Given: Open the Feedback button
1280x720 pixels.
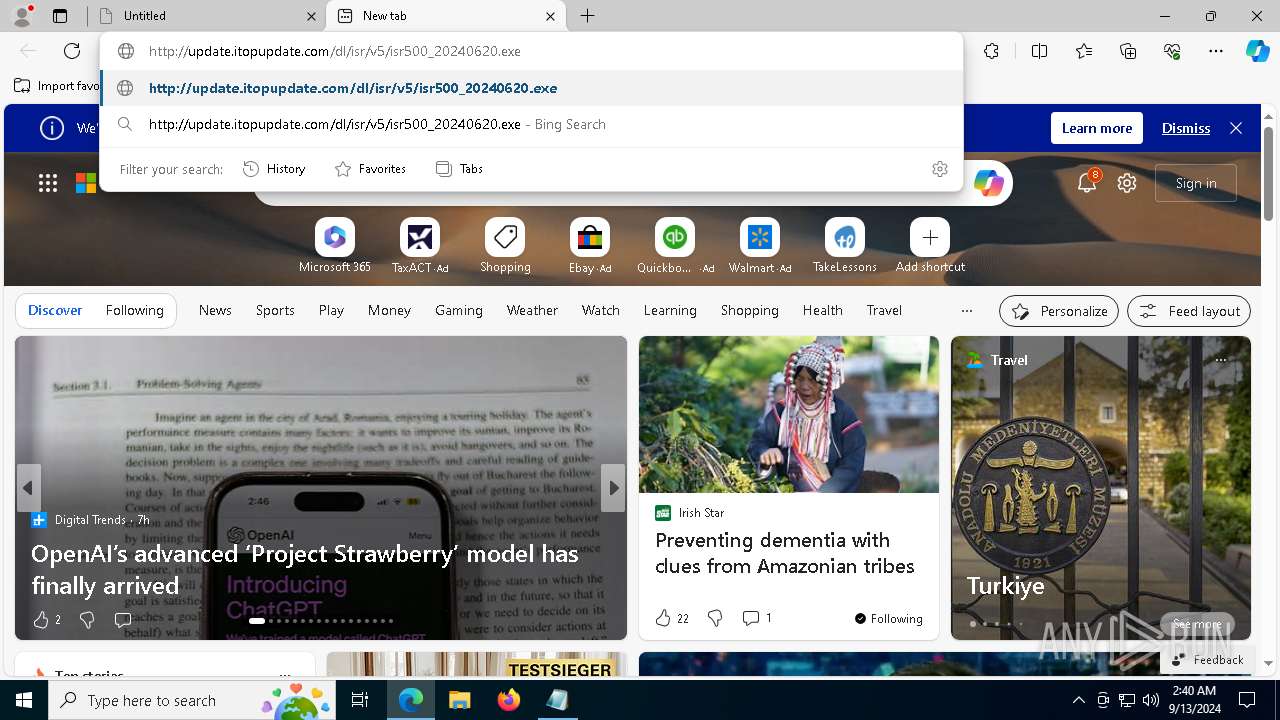Looking at the screenshot, I should click(1208, 660).
